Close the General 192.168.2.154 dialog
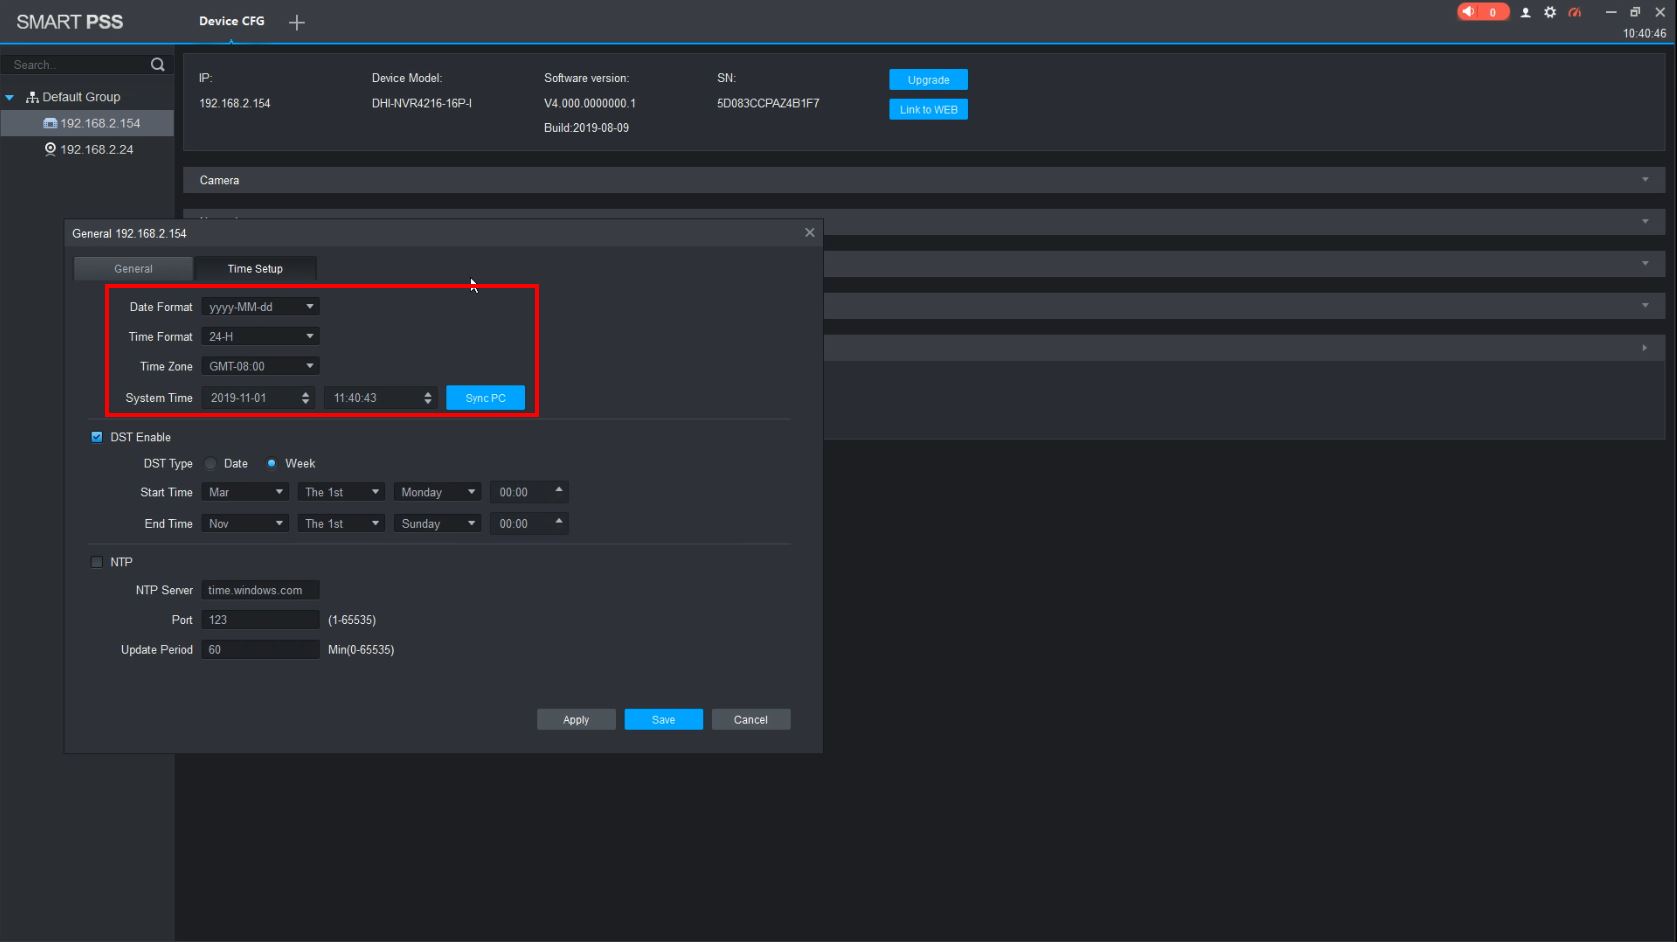1677x942 pixels. (x=809, y=233)
